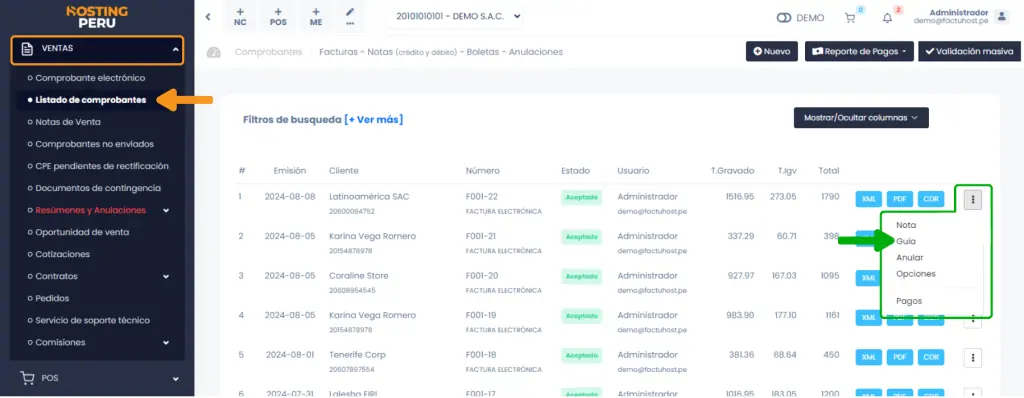The height and width of the screenshot is (398, 1024).
Task: Download XML for invoice F001-22
Action: point(869,199)
